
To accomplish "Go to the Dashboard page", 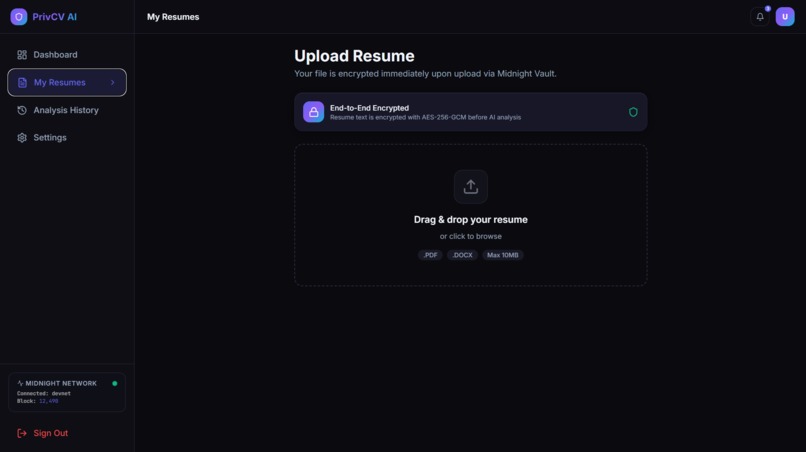I will (67, 55).
